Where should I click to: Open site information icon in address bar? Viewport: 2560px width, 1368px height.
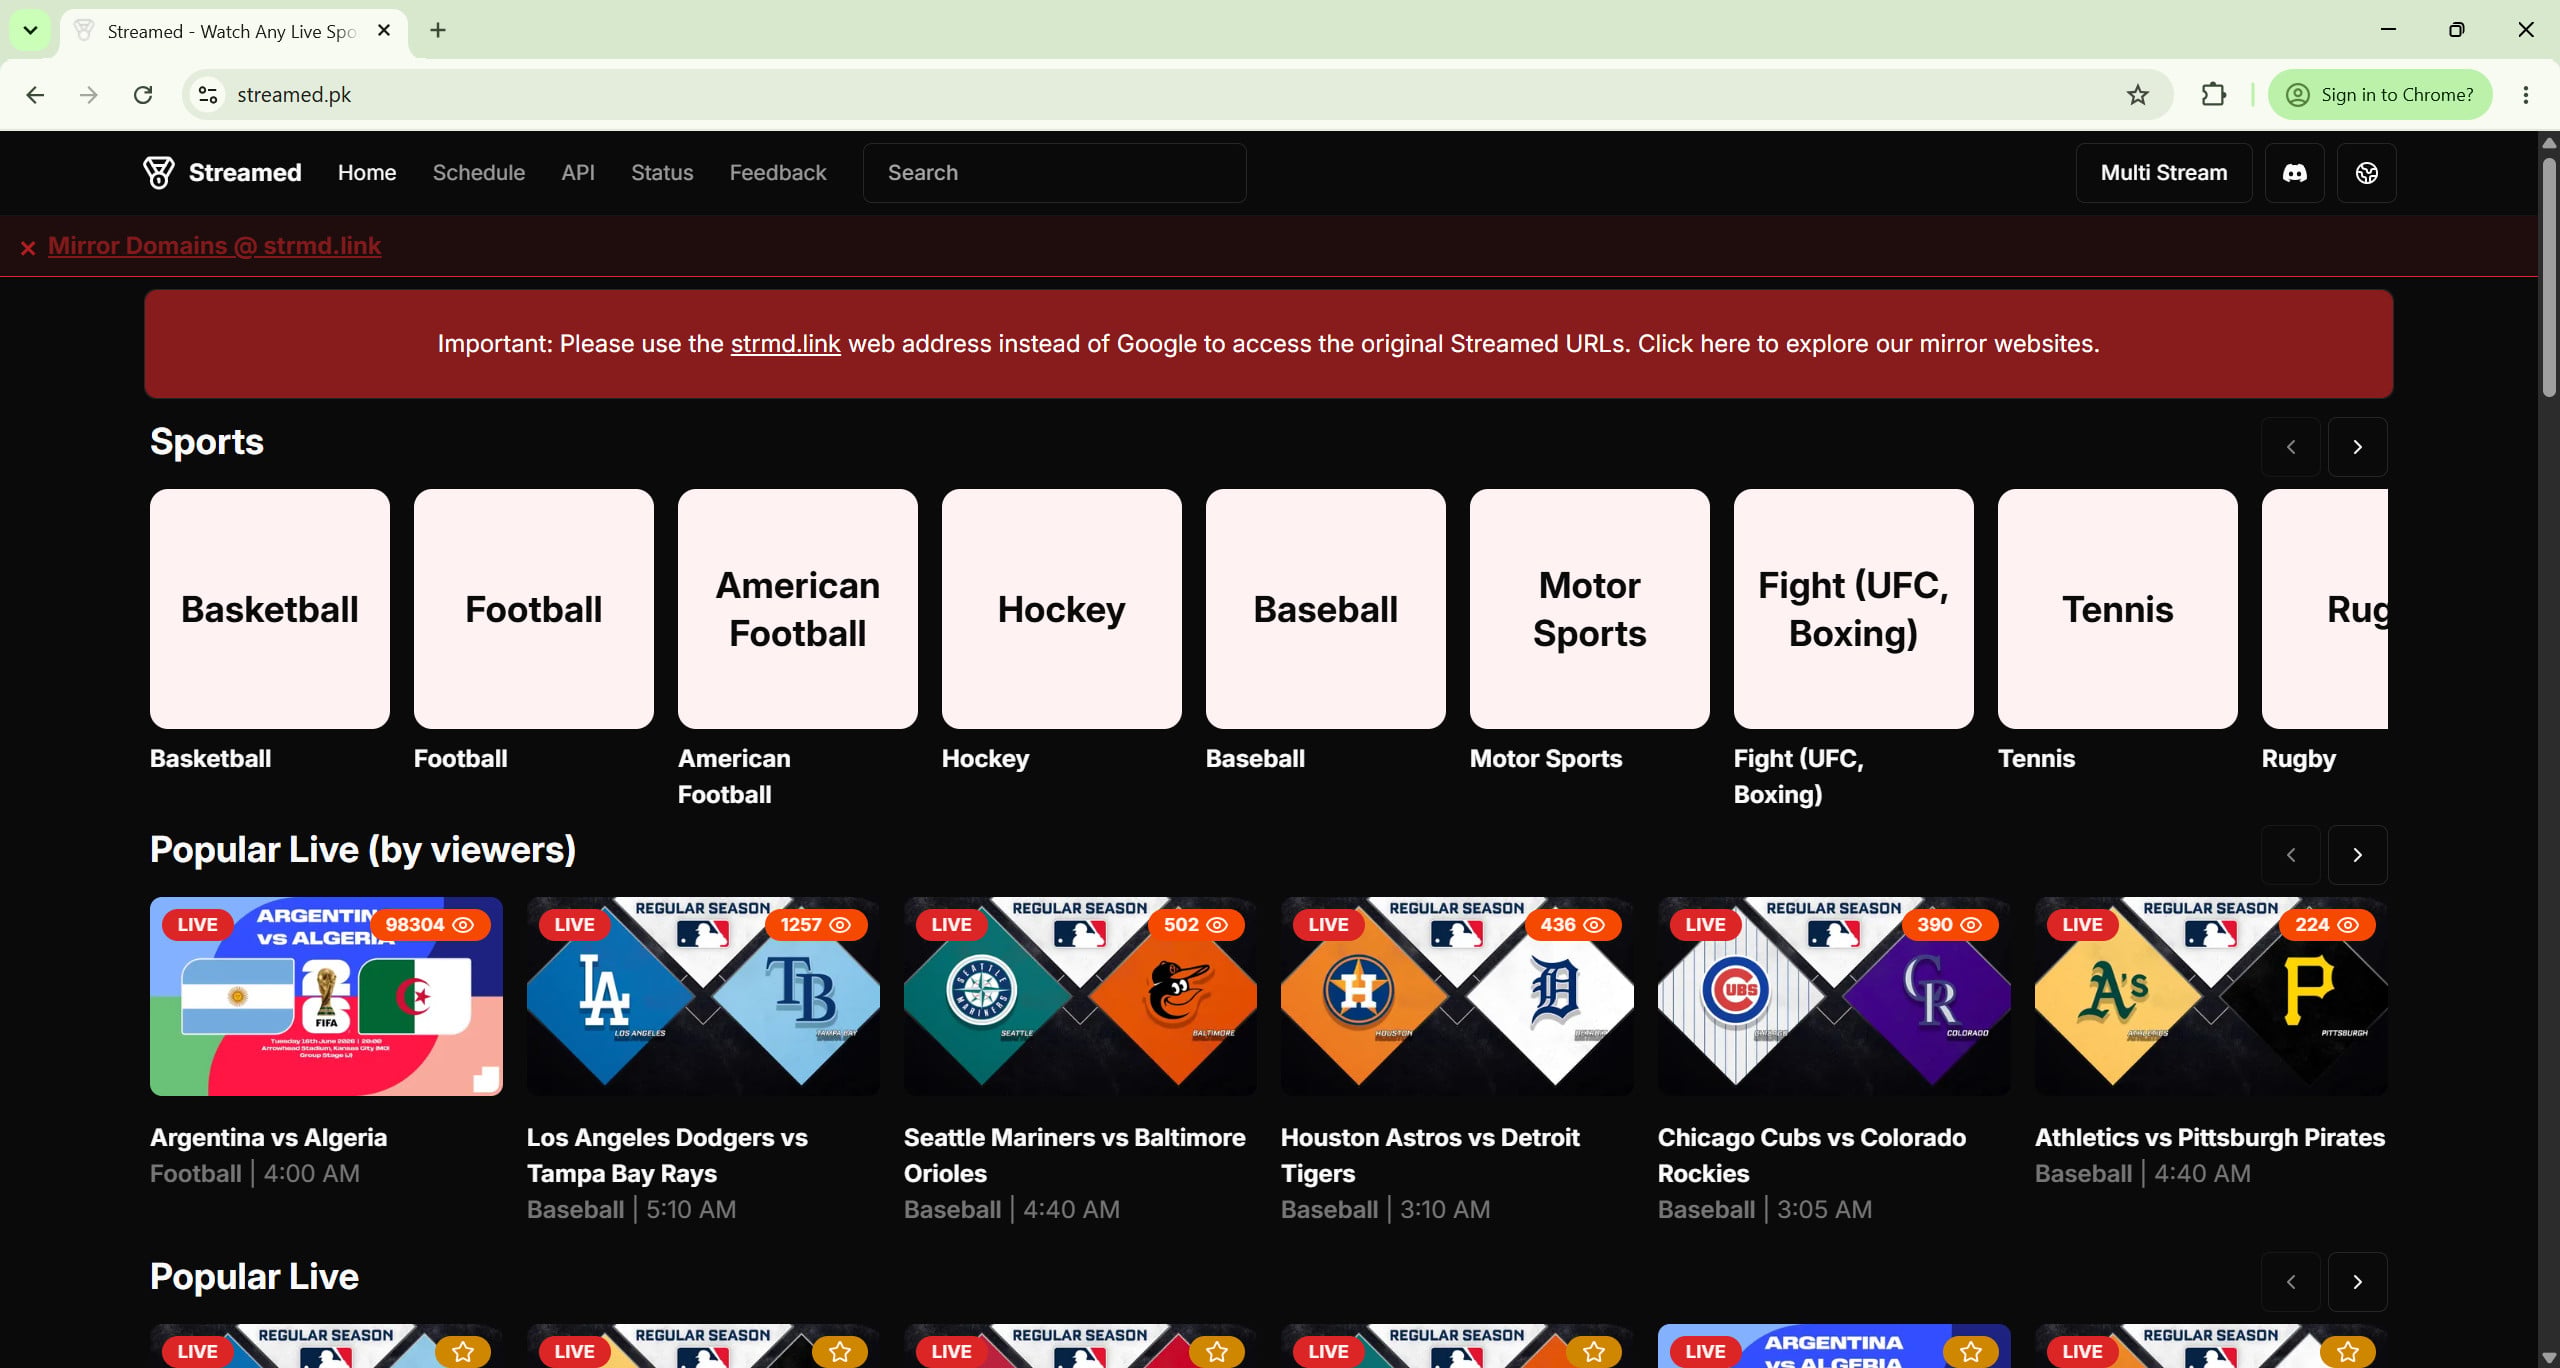(207, 95)
